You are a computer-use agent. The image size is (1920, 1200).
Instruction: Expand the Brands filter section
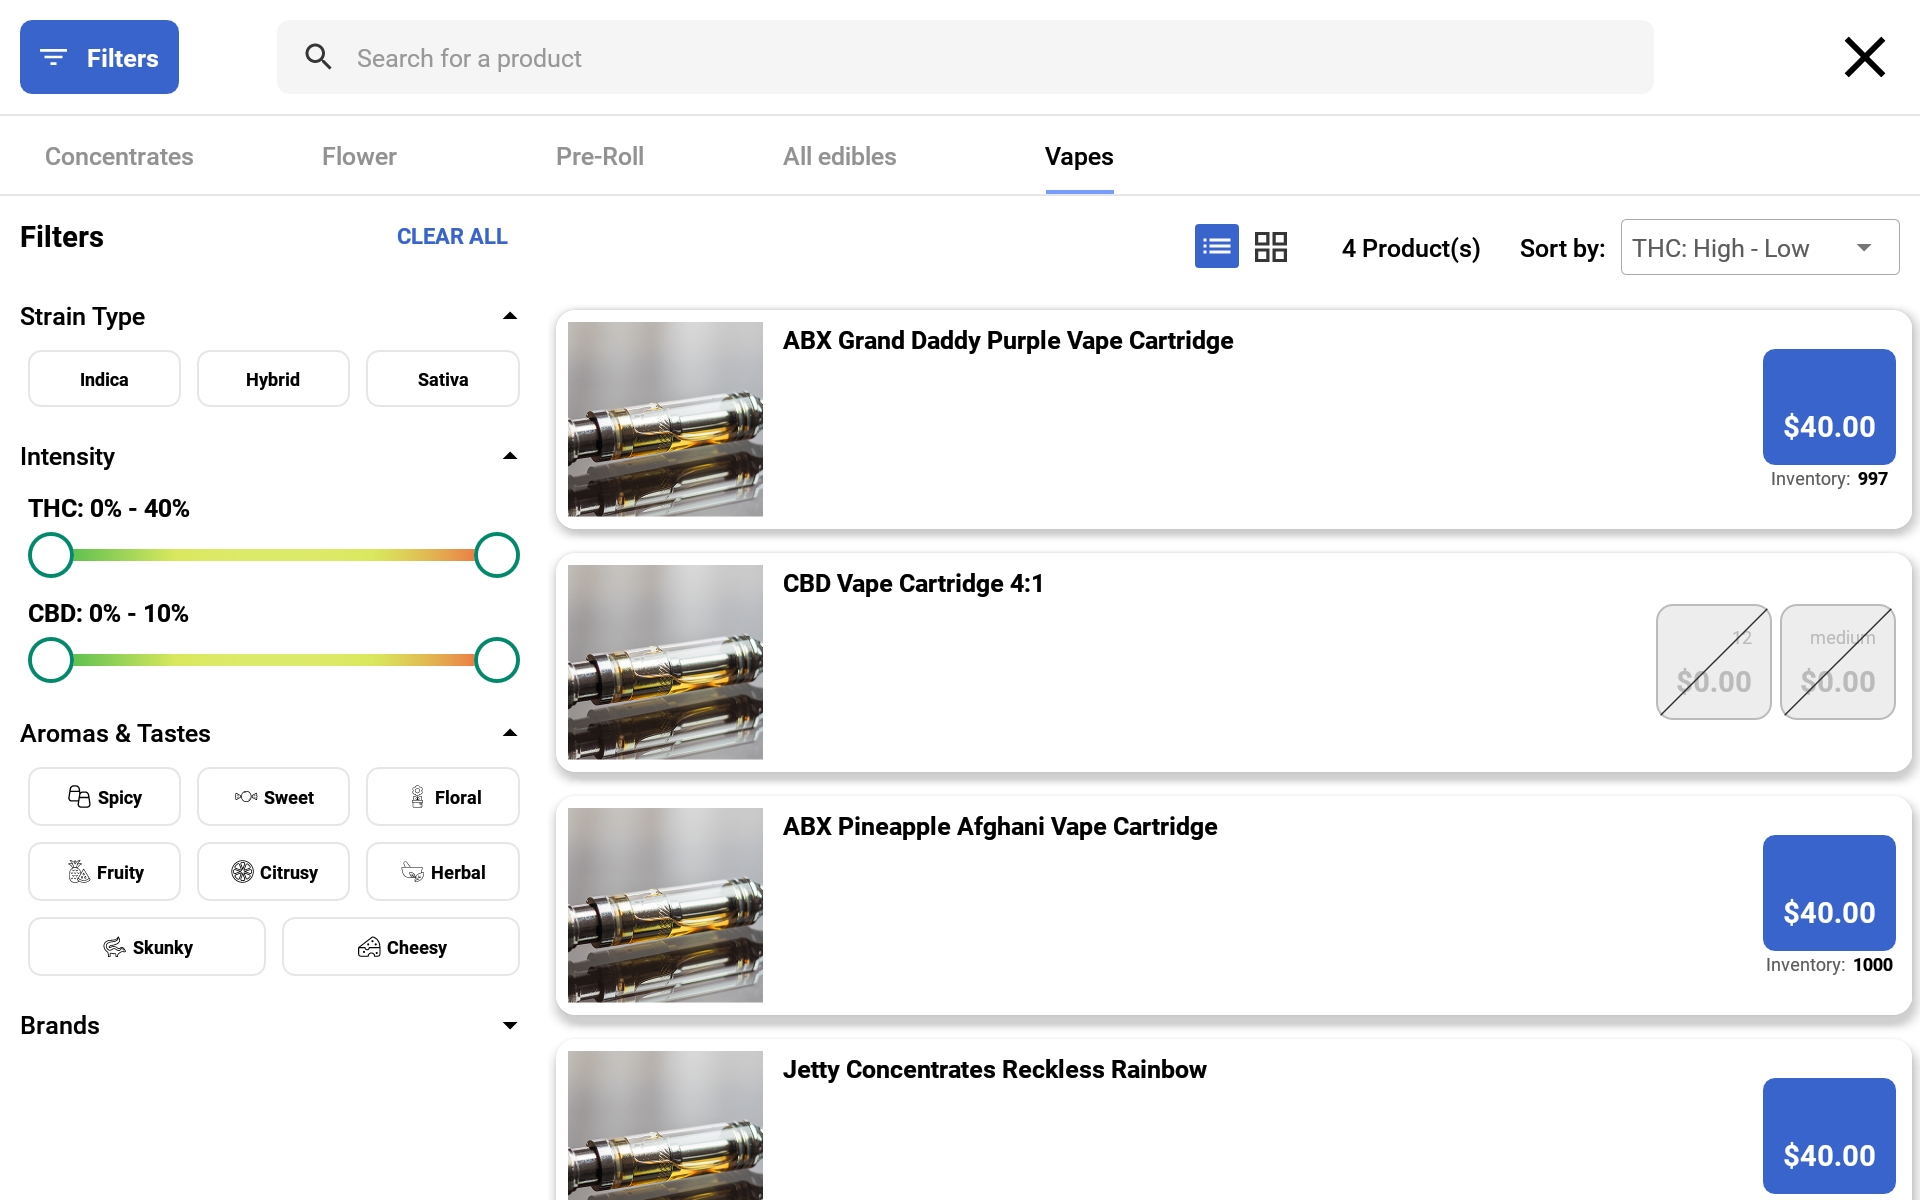point(509,1025)
